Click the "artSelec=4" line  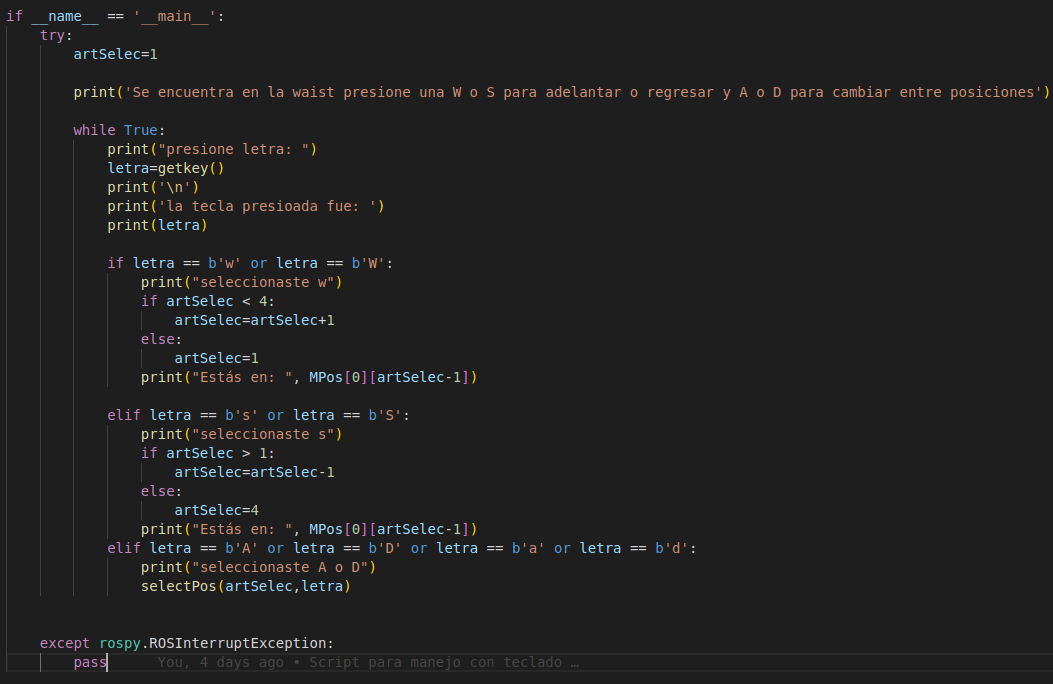(216, 510)
